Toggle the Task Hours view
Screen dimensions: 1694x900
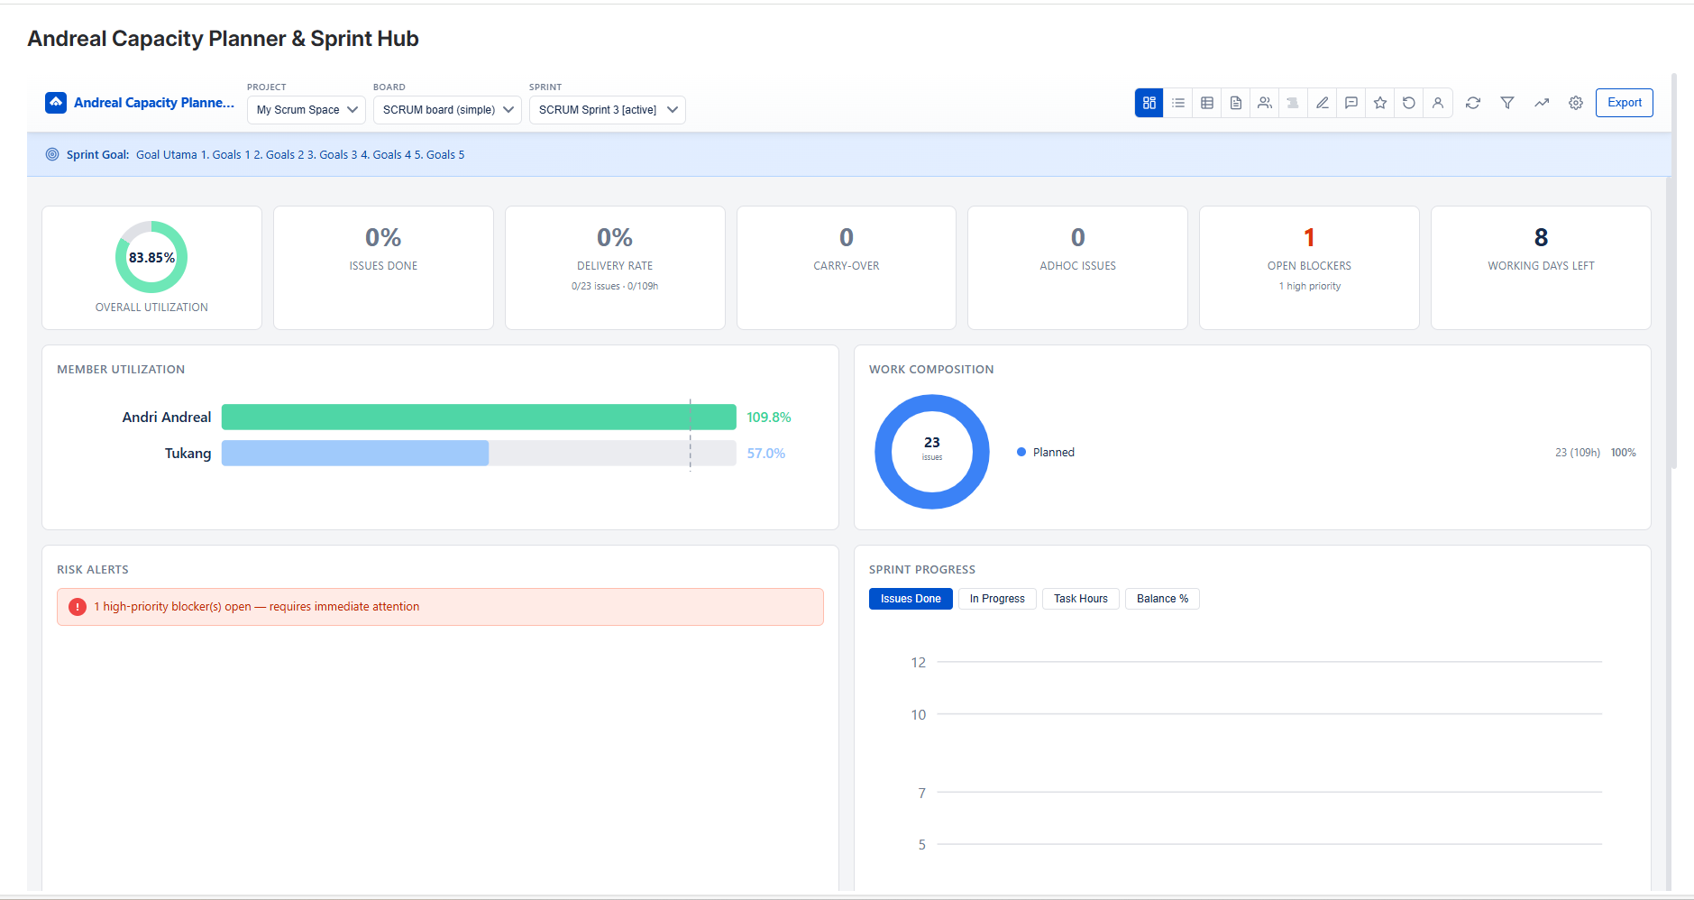pyautogui.click(x=1080, y=598)
